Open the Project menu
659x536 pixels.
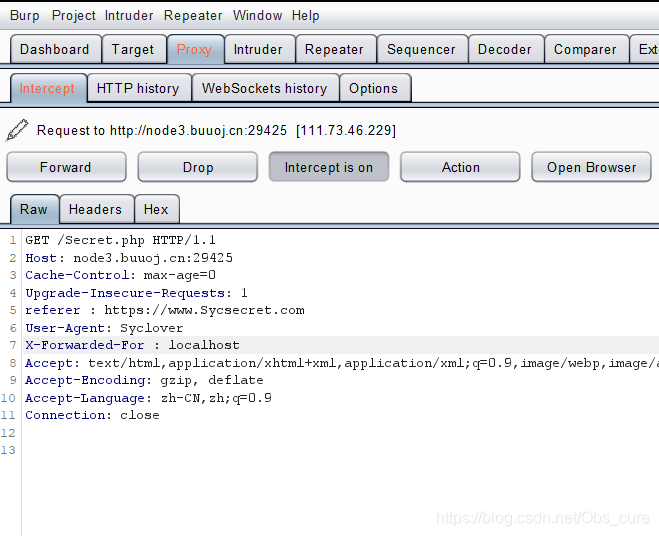(74, 15)
